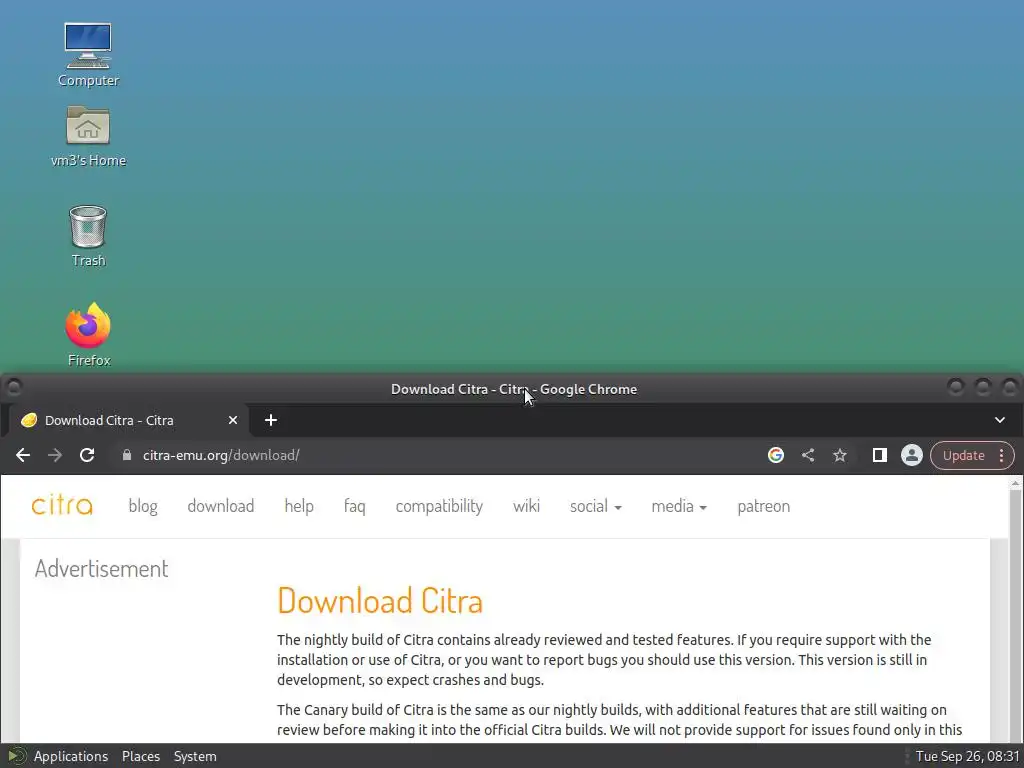1024x768 pixels.
Task: Open Chrome's three-dot menu
Action: point(1001,455)
